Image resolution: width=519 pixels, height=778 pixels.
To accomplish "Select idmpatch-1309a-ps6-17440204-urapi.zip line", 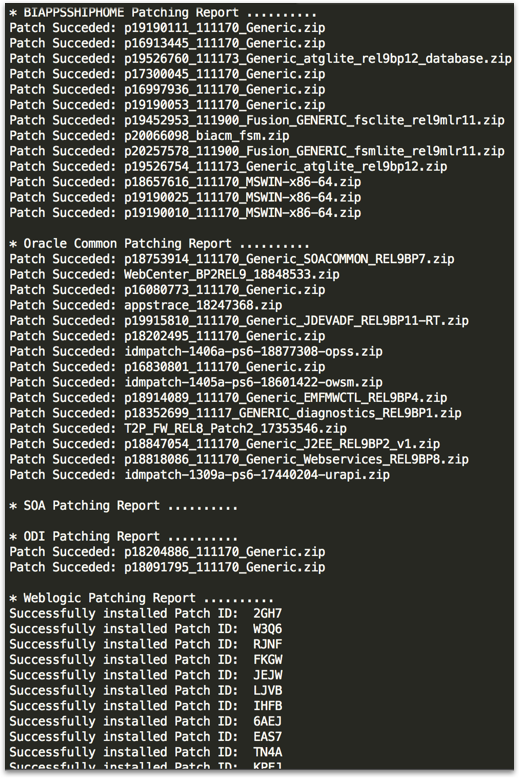I will tap(199, 474).
